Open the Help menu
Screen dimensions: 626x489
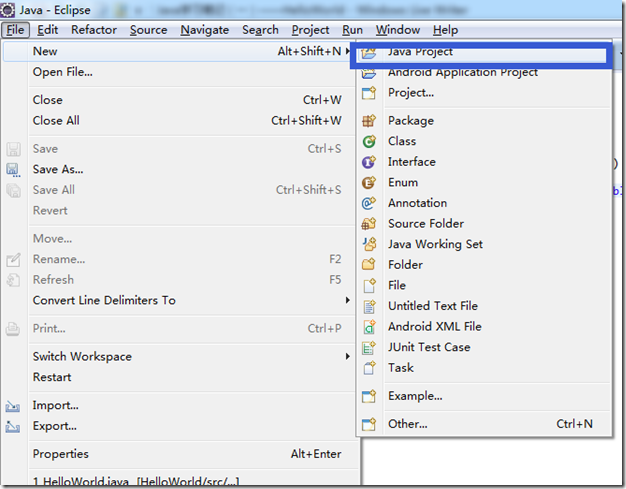445,30
